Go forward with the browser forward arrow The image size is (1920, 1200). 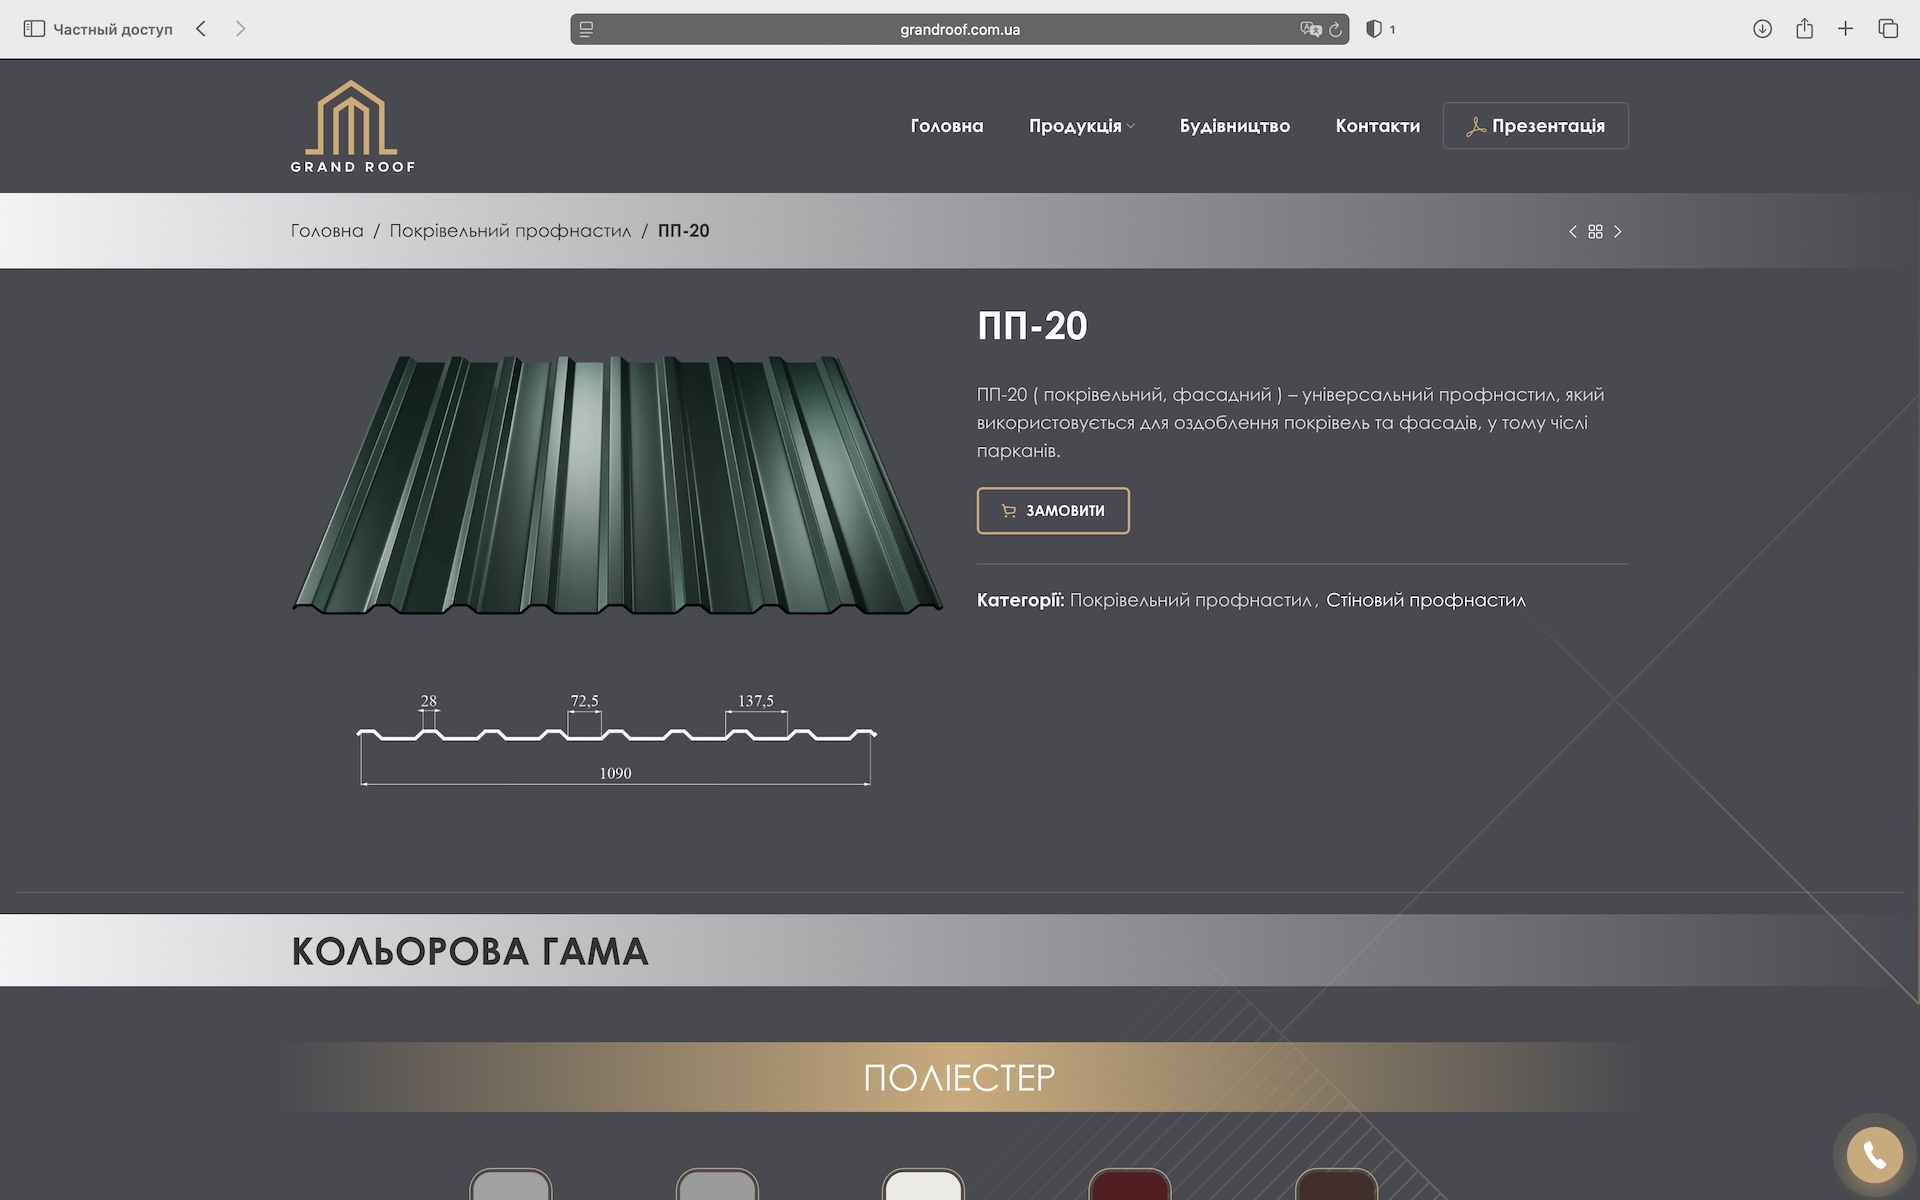(240, 29)
